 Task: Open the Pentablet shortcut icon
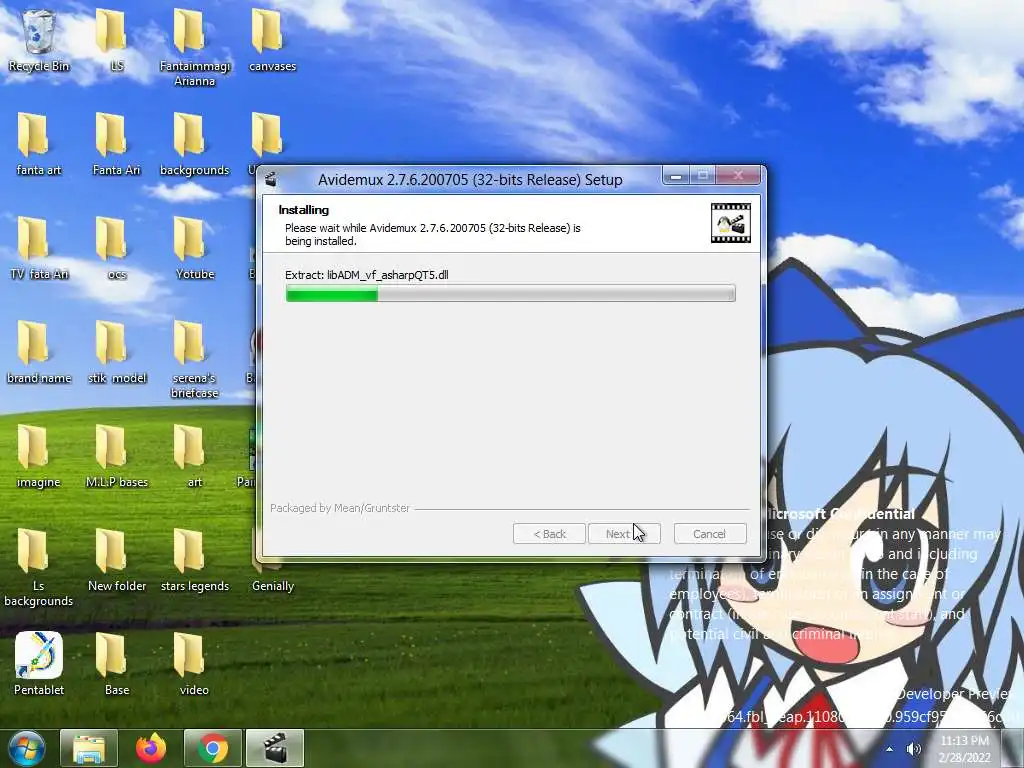coord(39,664)
